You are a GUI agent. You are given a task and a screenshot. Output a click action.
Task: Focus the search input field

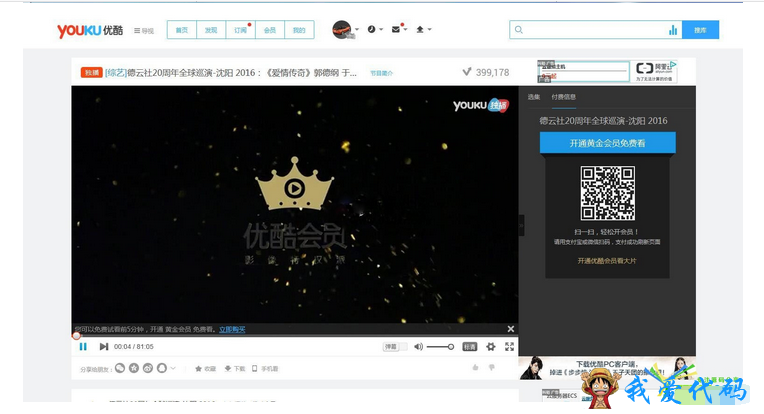tap(595, 30)
